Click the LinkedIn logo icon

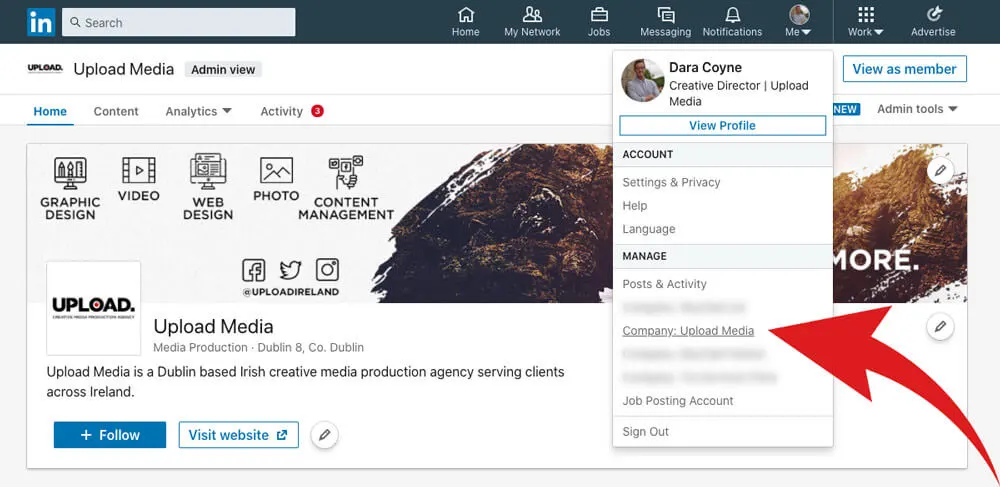pyautogui.click(x=41, y=22)
